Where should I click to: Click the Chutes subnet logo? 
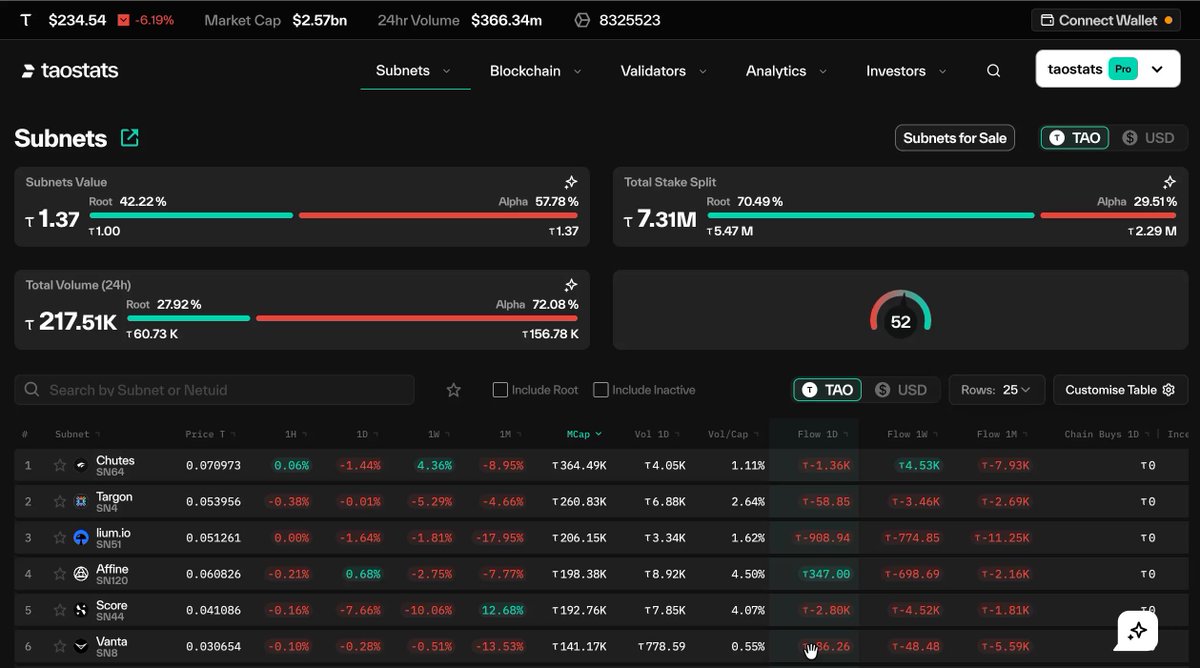point(81,466)
